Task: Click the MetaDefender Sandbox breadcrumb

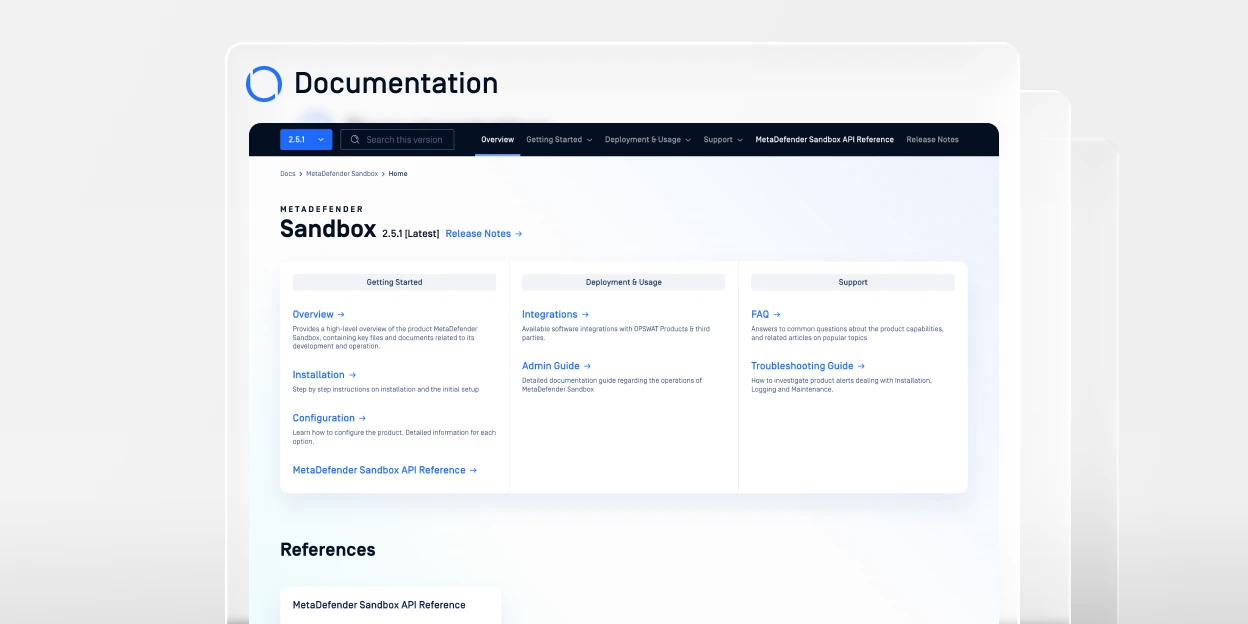Action: [342, 174]
